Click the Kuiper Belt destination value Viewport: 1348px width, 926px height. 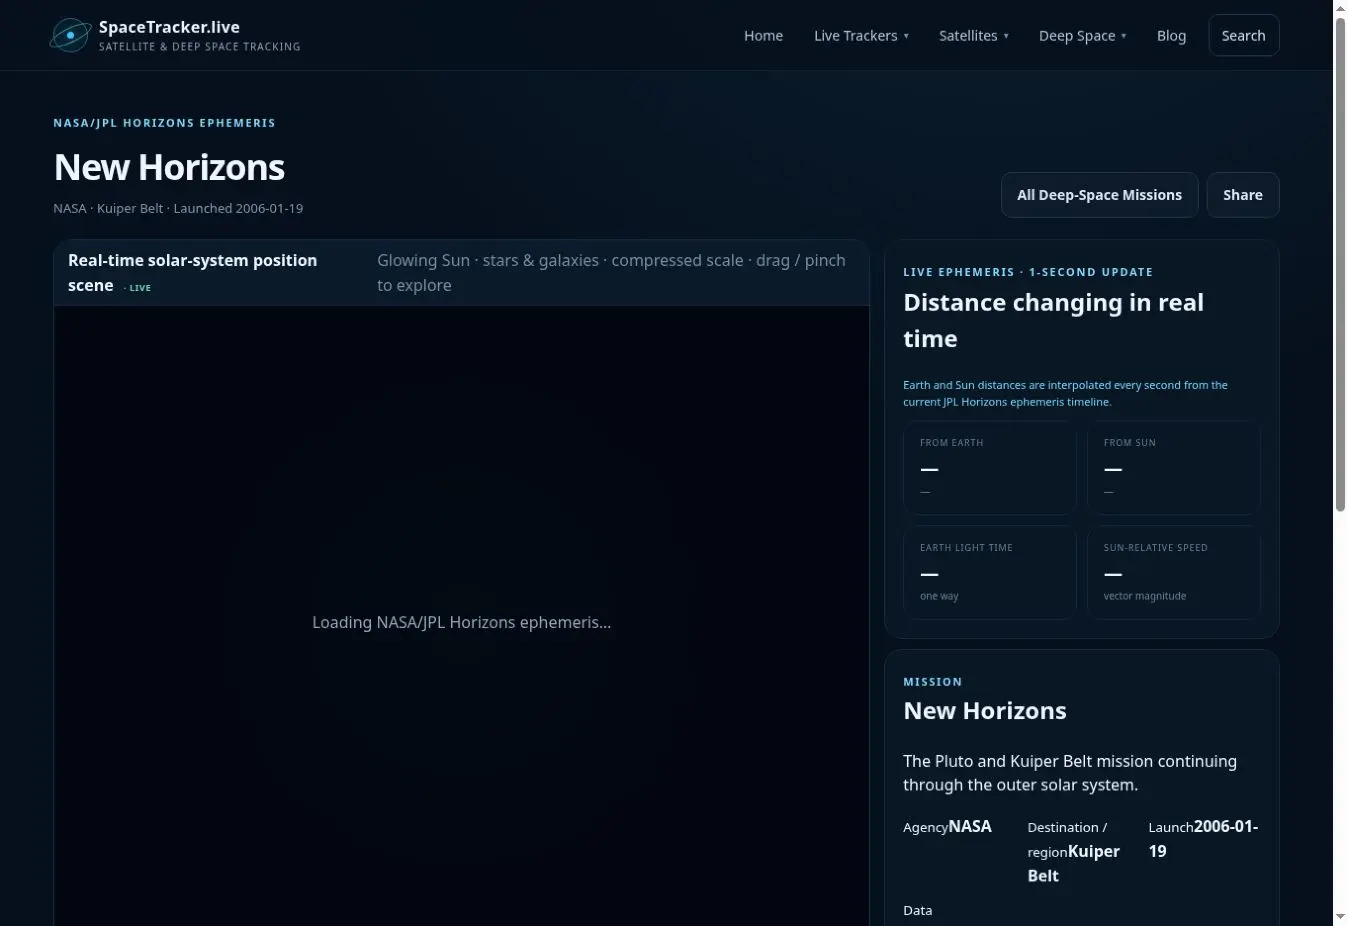[x=1073, y=863]
